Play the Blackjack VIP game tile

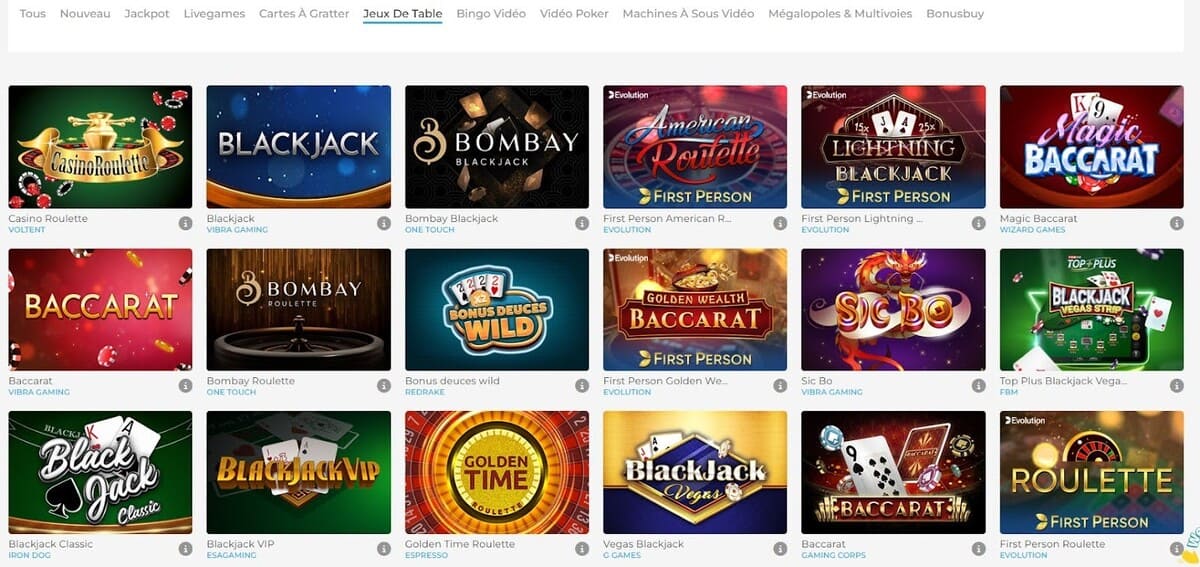pos(298,472)
